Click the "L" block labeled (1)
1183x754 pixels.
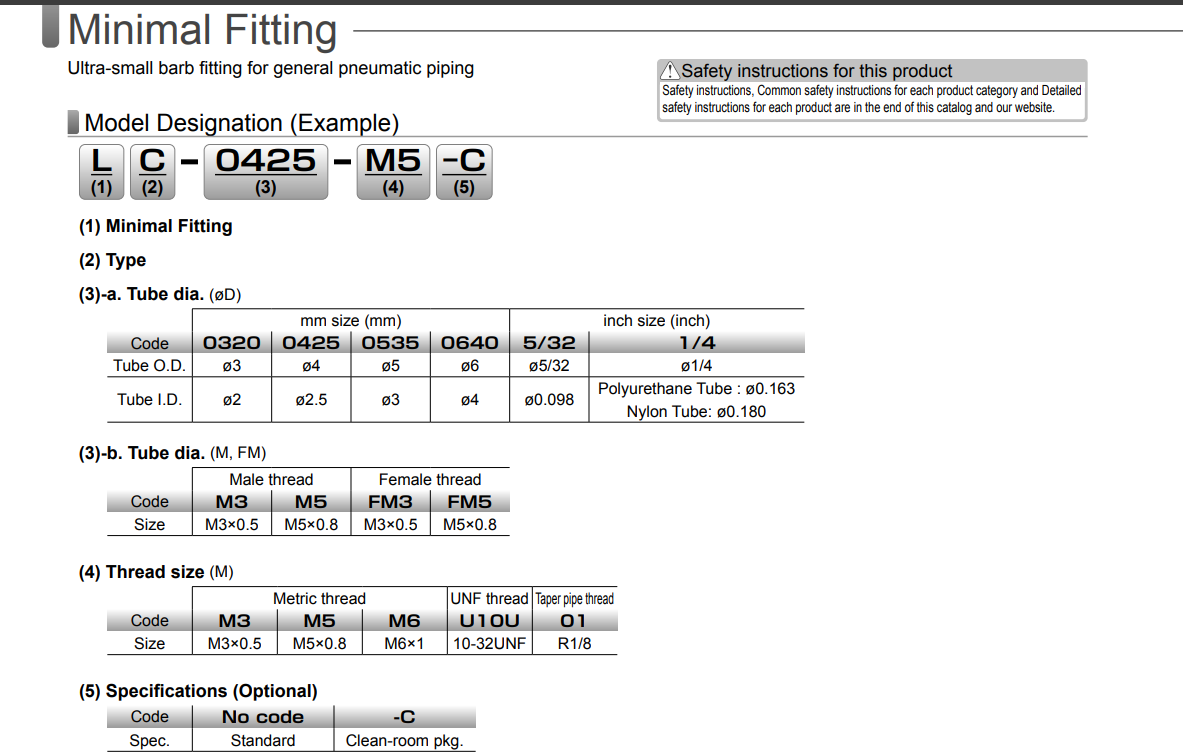(101, 171)
